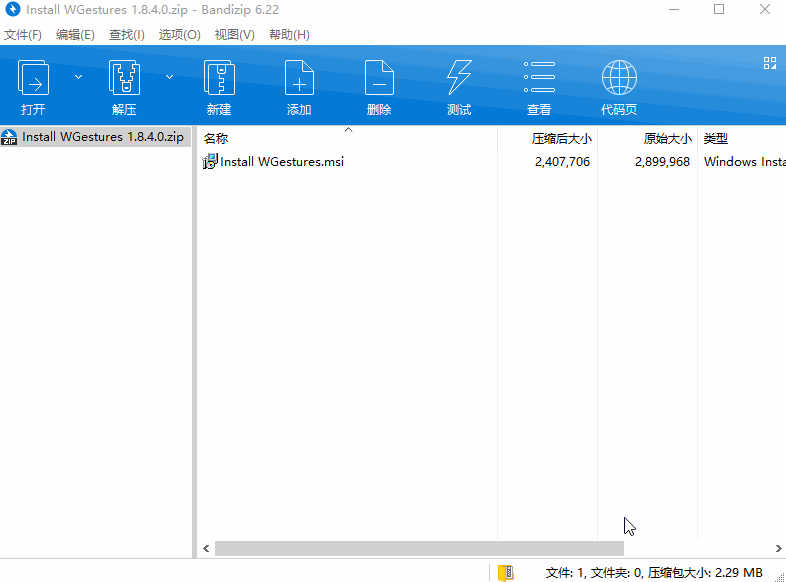786x582 pixels.
Task: Click the compressed size value 2,407,706
Action: pos(562,161)
